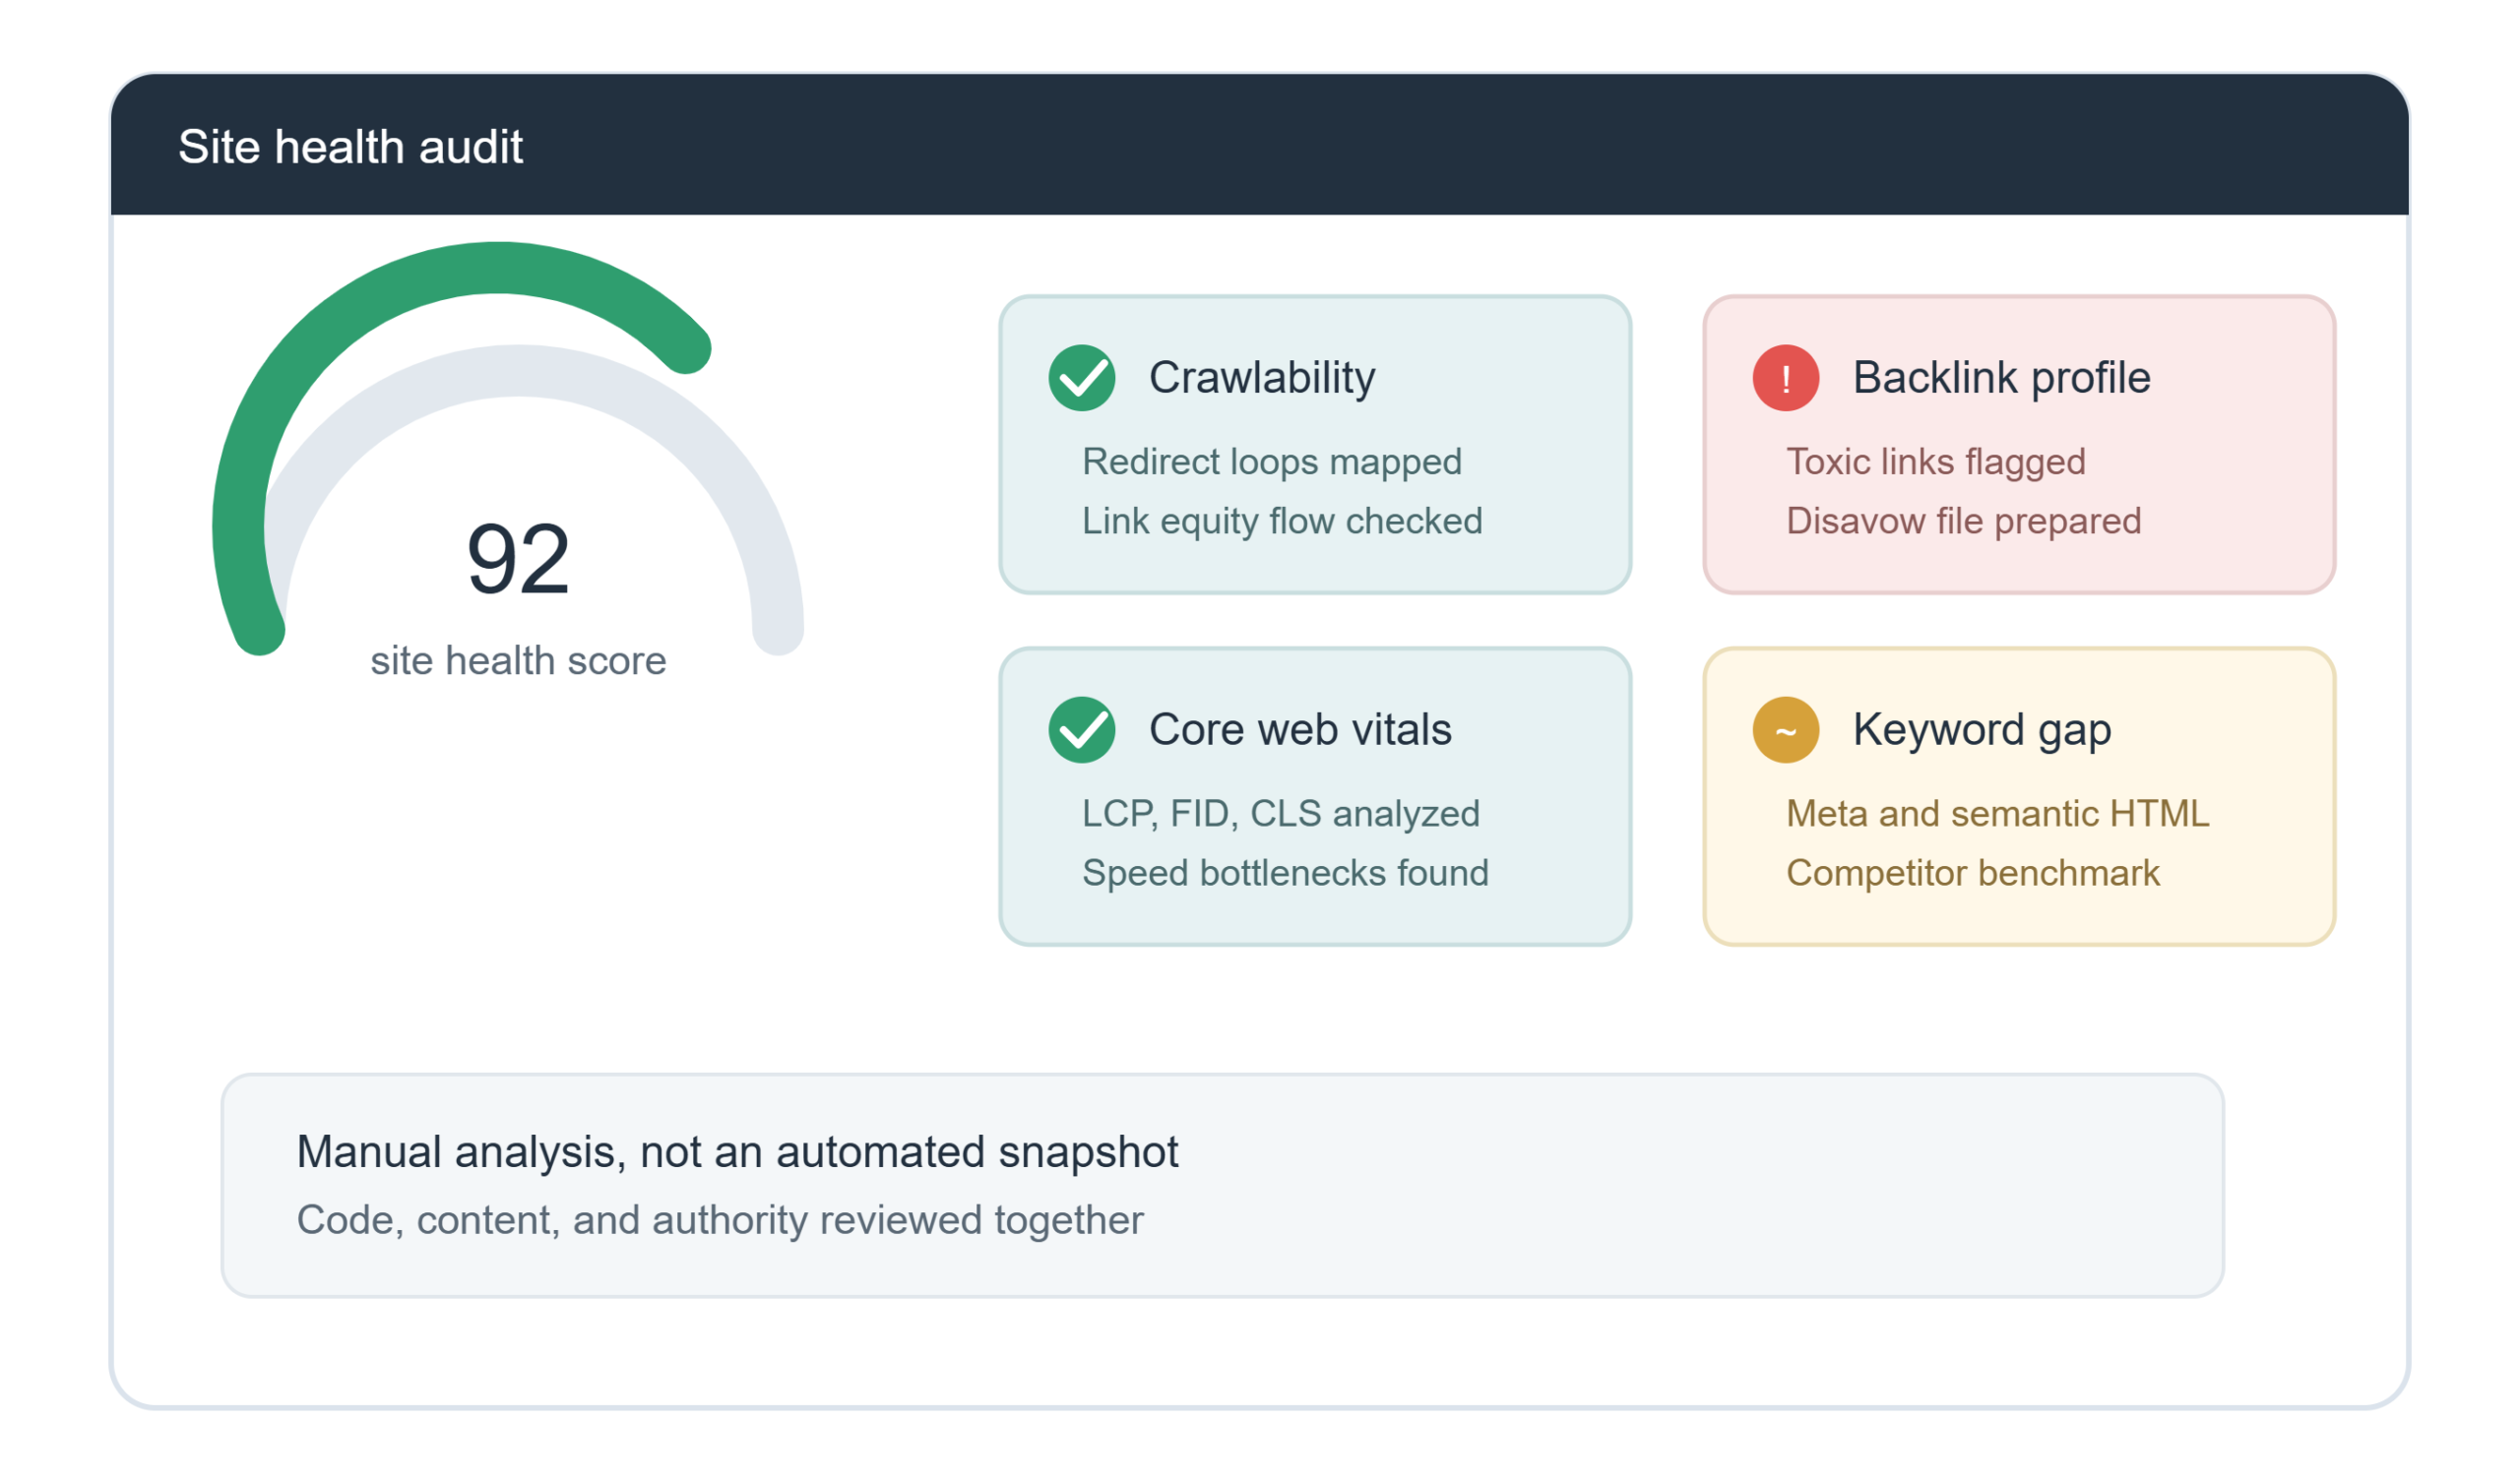Click the amber tilde icon beside Keyword gap
This screenshot has height=1482, width=2520.
[1786, 730]
